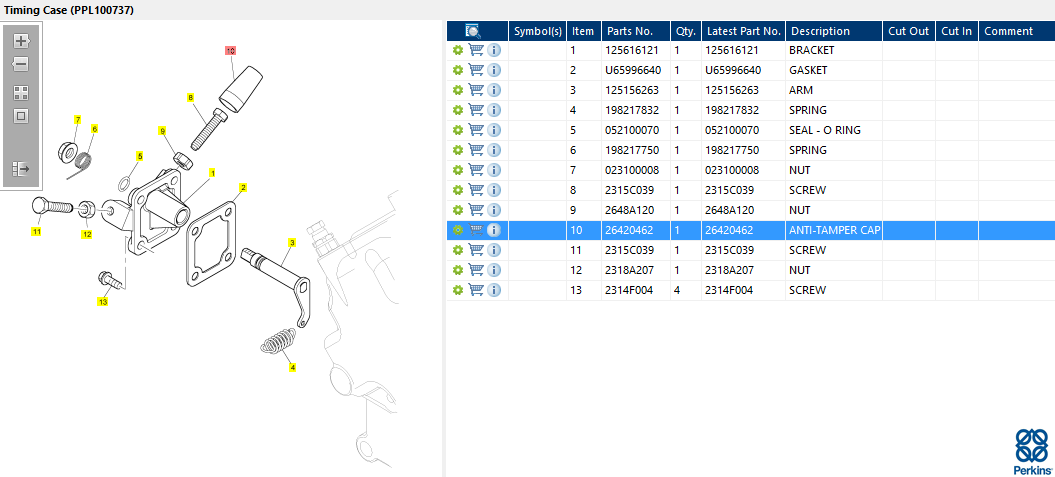Click green gear icon for GASKET row
This screenshot has width=1055, height=477.
click(458, 70)
